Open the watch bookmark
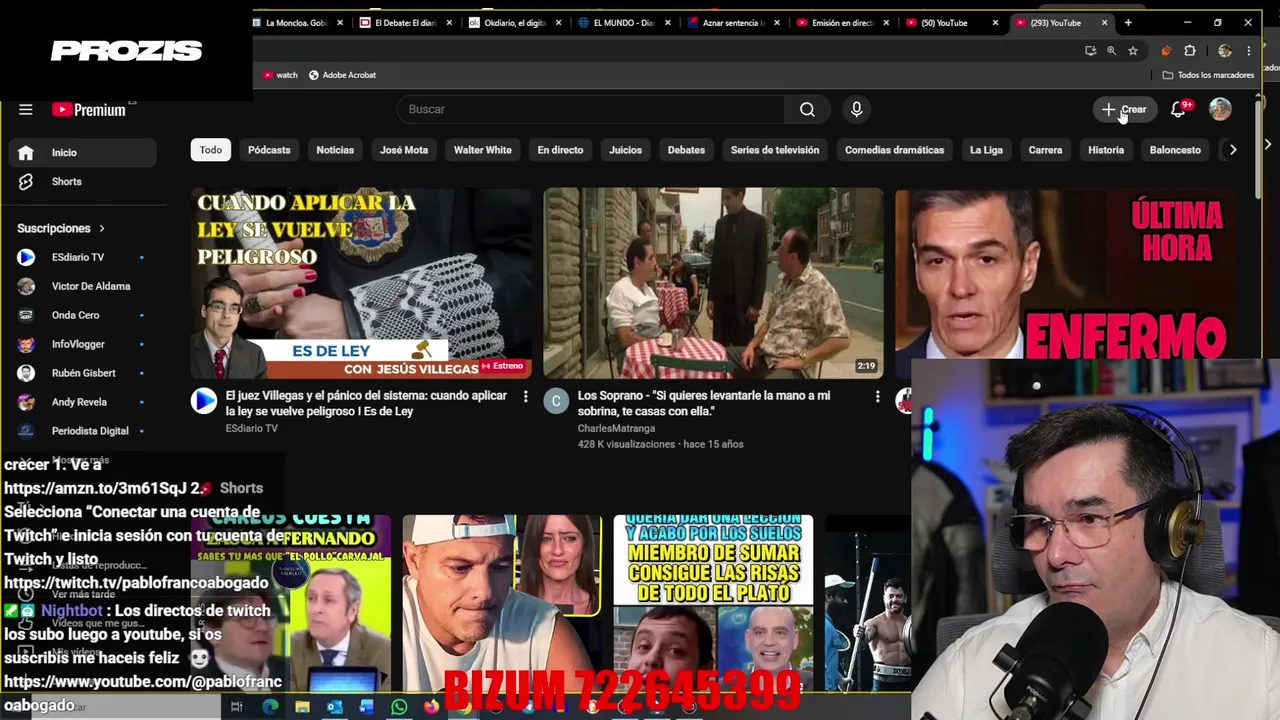The width and height of the screenshot is (1280, 720). (x=280, y=75)
